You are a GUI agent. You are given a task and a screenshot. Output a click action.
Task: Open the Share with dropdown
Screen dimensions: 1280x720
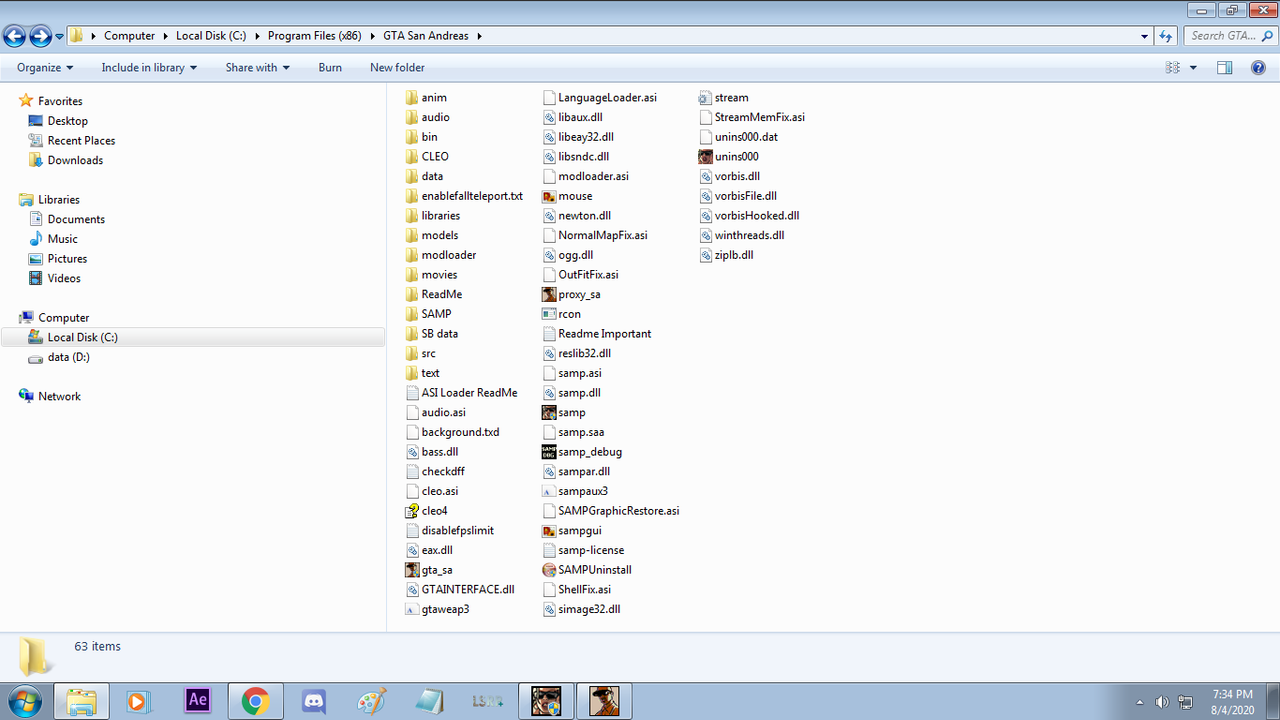click(x=257, y=67)
